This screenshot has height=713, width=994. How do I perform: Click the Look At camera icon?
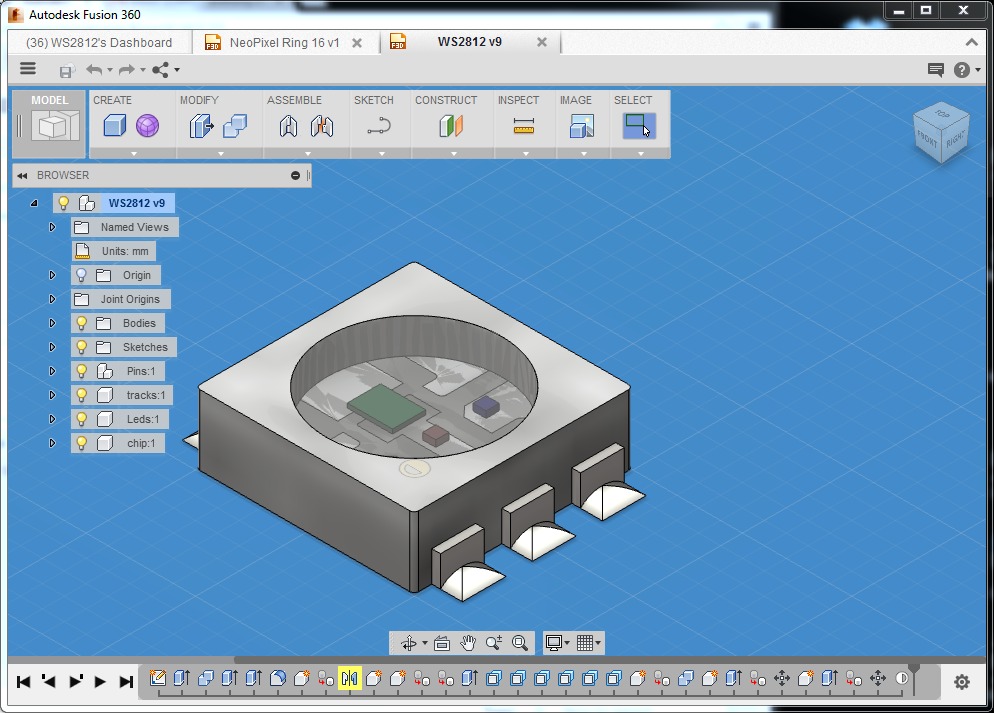tap(442, 643)
